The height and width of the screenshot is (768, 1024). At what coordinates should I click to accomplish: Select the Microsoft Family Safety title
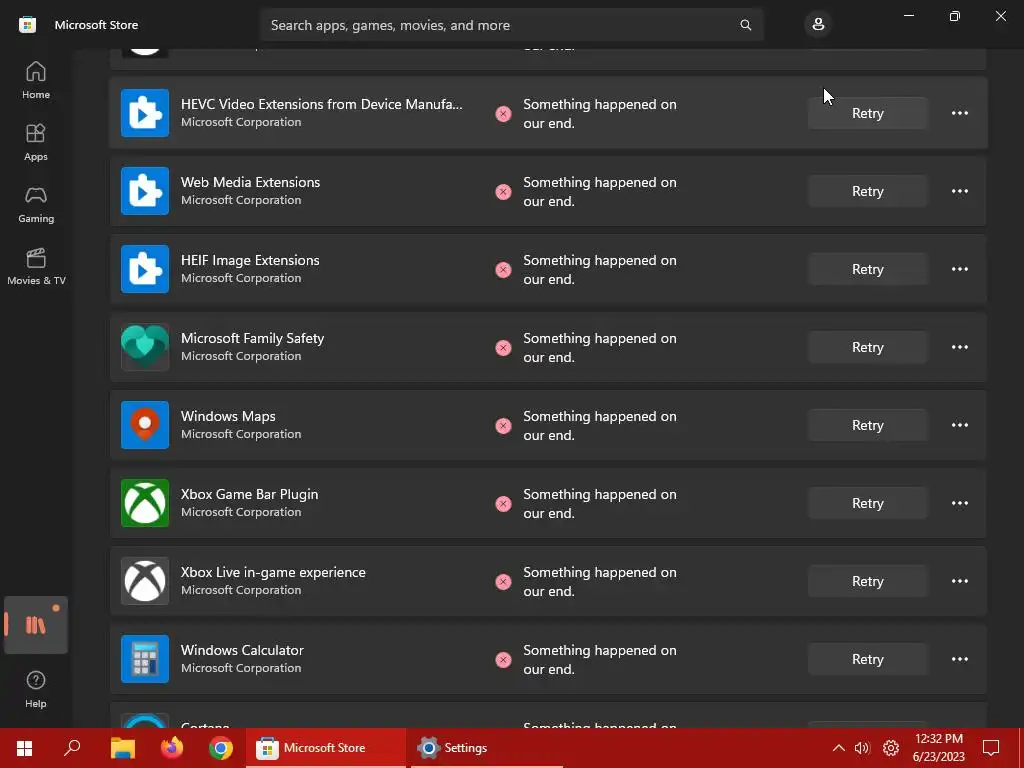click(252, 338)
